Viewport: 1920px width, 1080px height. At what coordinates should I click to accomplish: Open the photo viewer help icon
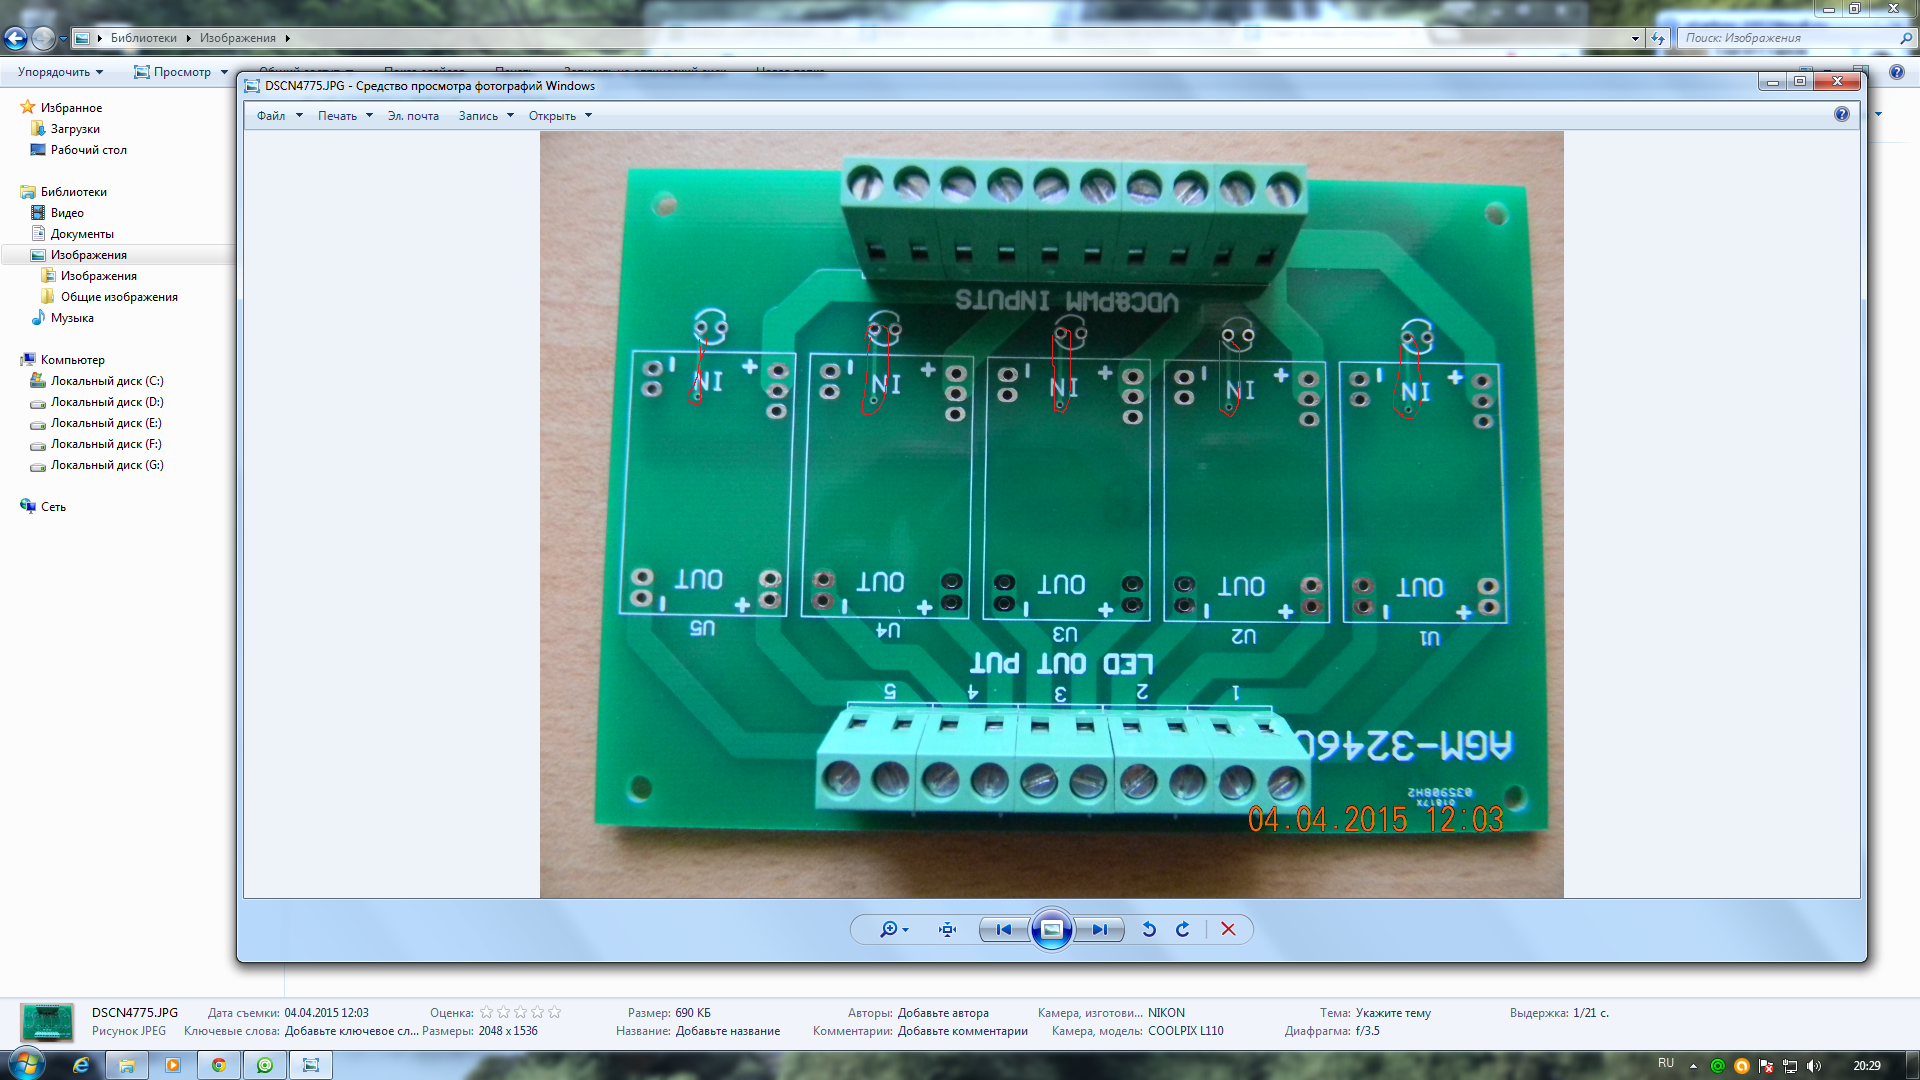(1841, 115)
